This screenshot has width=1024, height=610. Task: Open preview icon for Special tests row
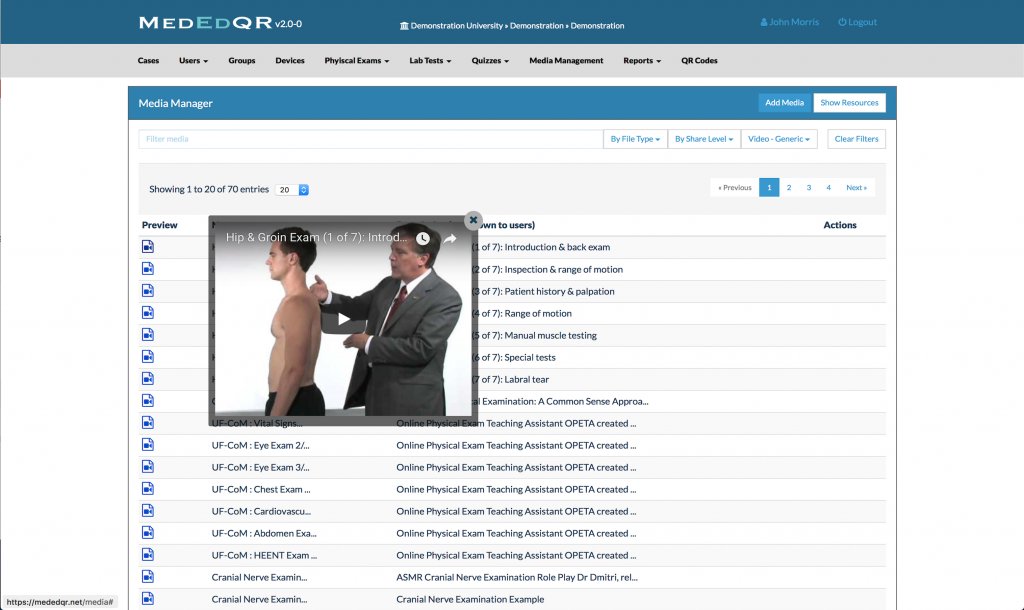tap(148, 357)
